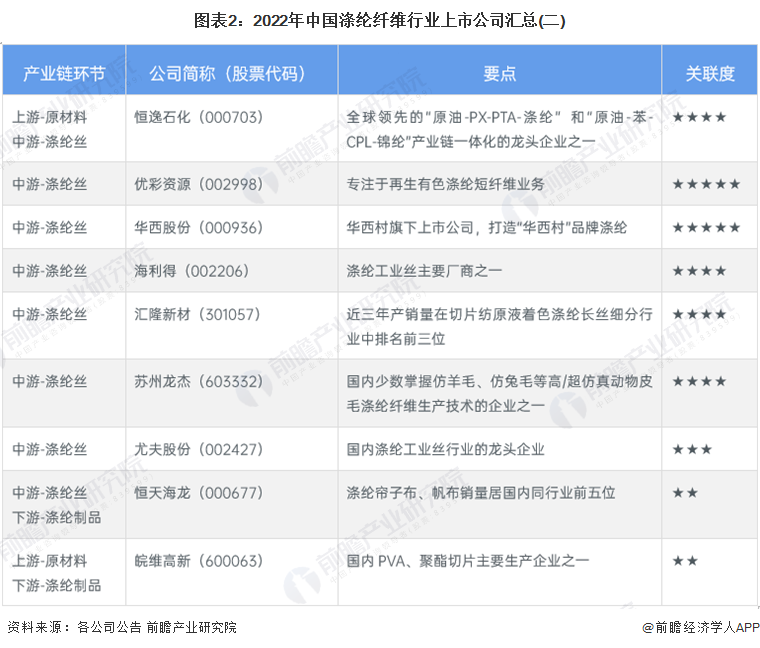Click the source note 资料来源：各公司公告 前瞻产业研究院
This screenshot has width=760, height=648.
pos(122,627)
